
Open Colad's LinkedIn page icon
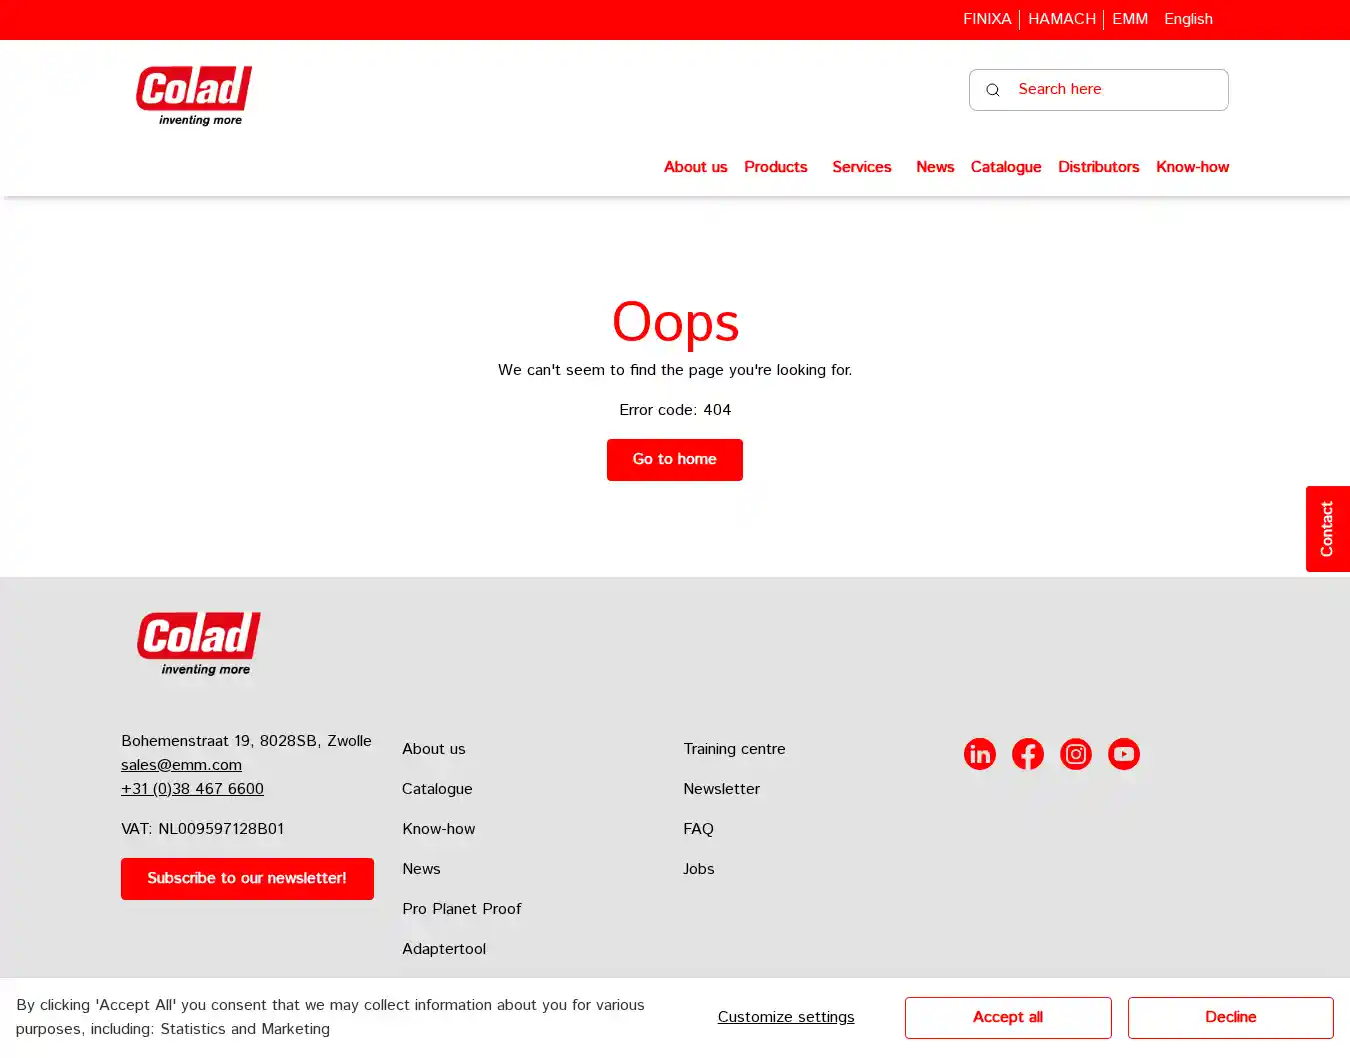[979, 754]
